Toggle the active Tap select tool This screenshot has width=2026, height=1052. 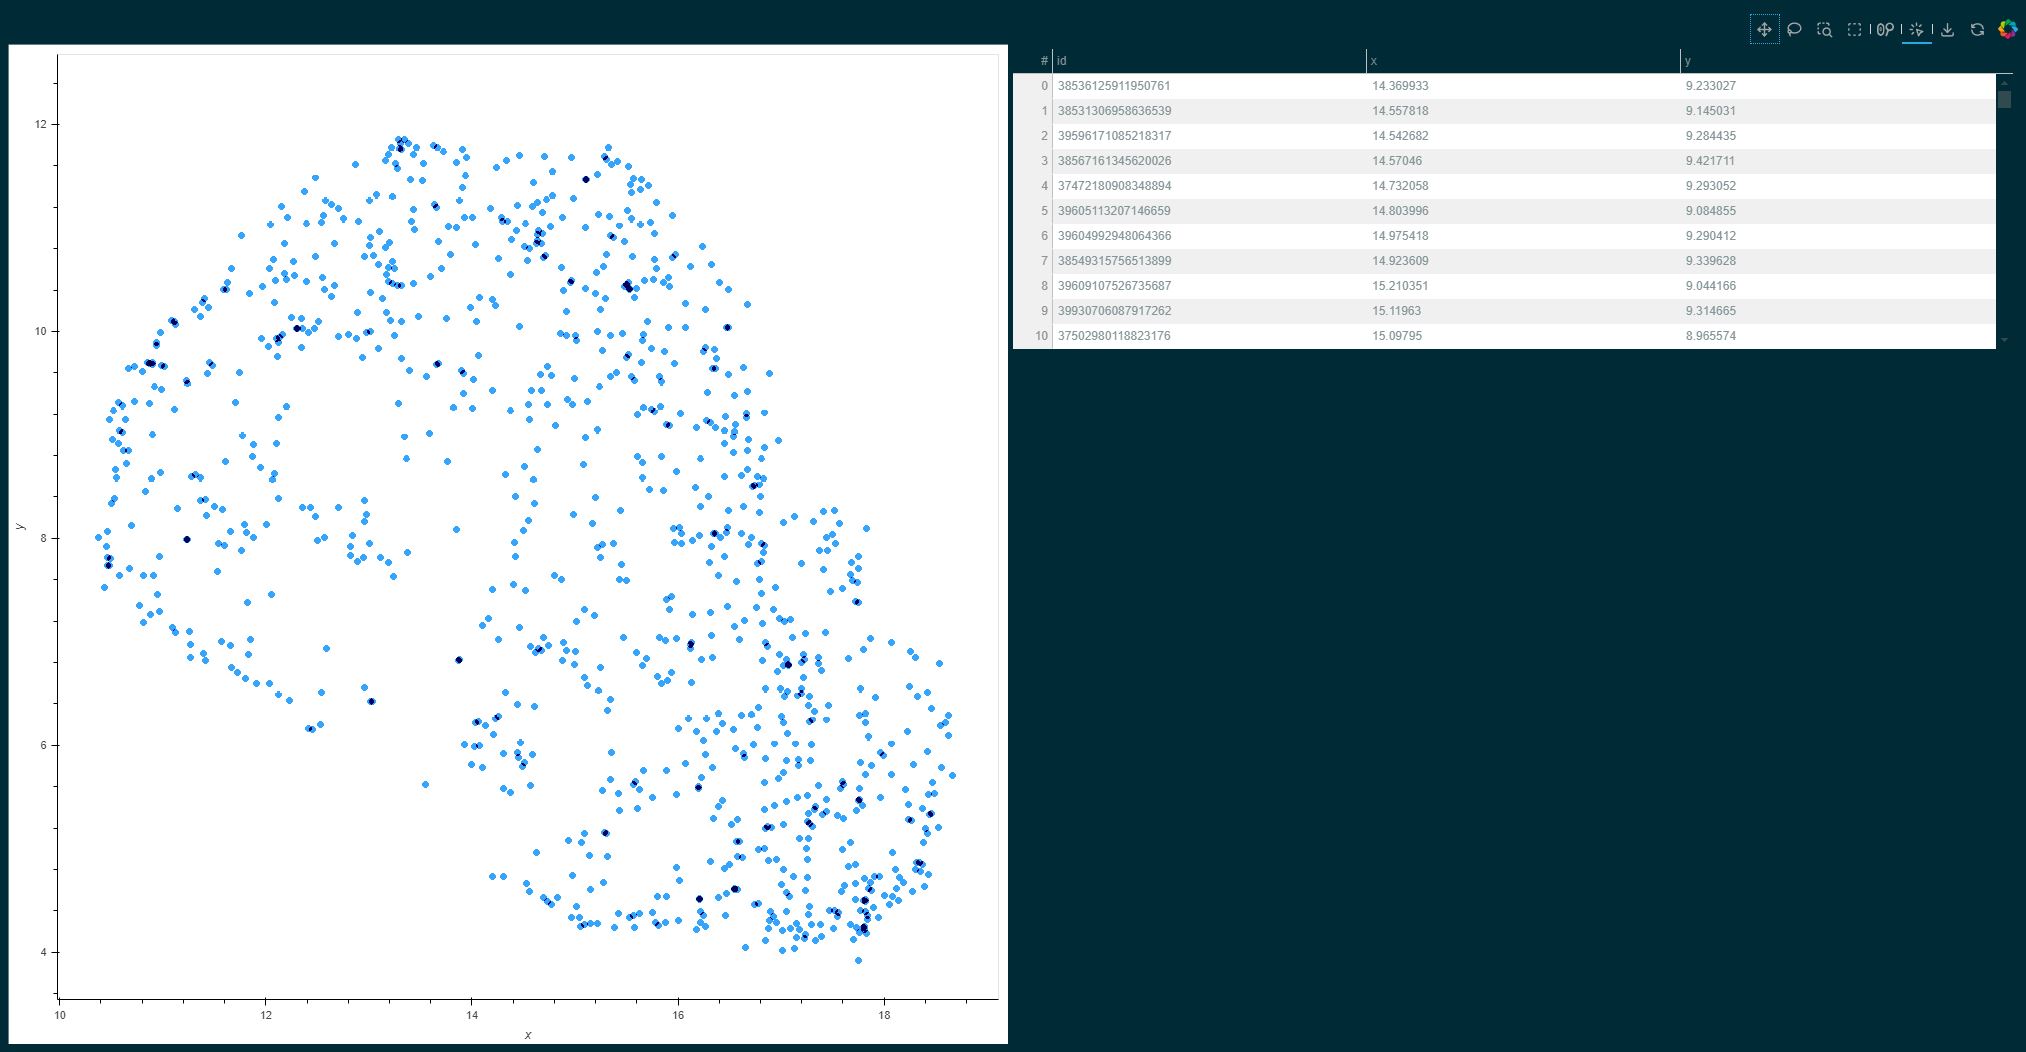(1916, 30)
